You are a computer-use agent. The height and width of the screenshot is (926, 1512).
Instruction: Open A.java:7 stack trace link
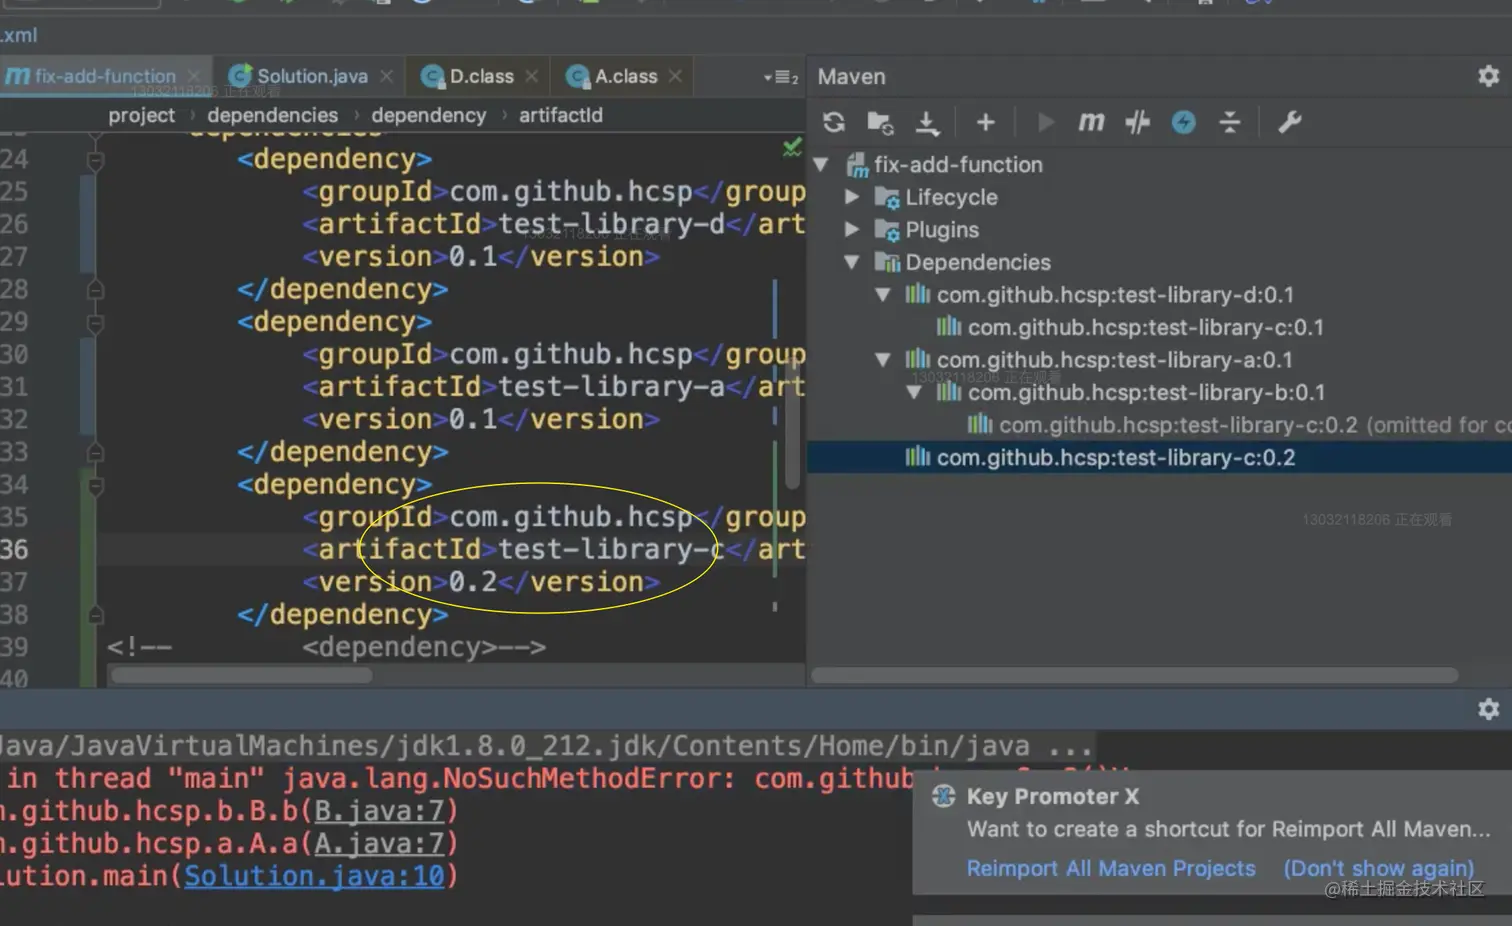click(x=379, y=843)
